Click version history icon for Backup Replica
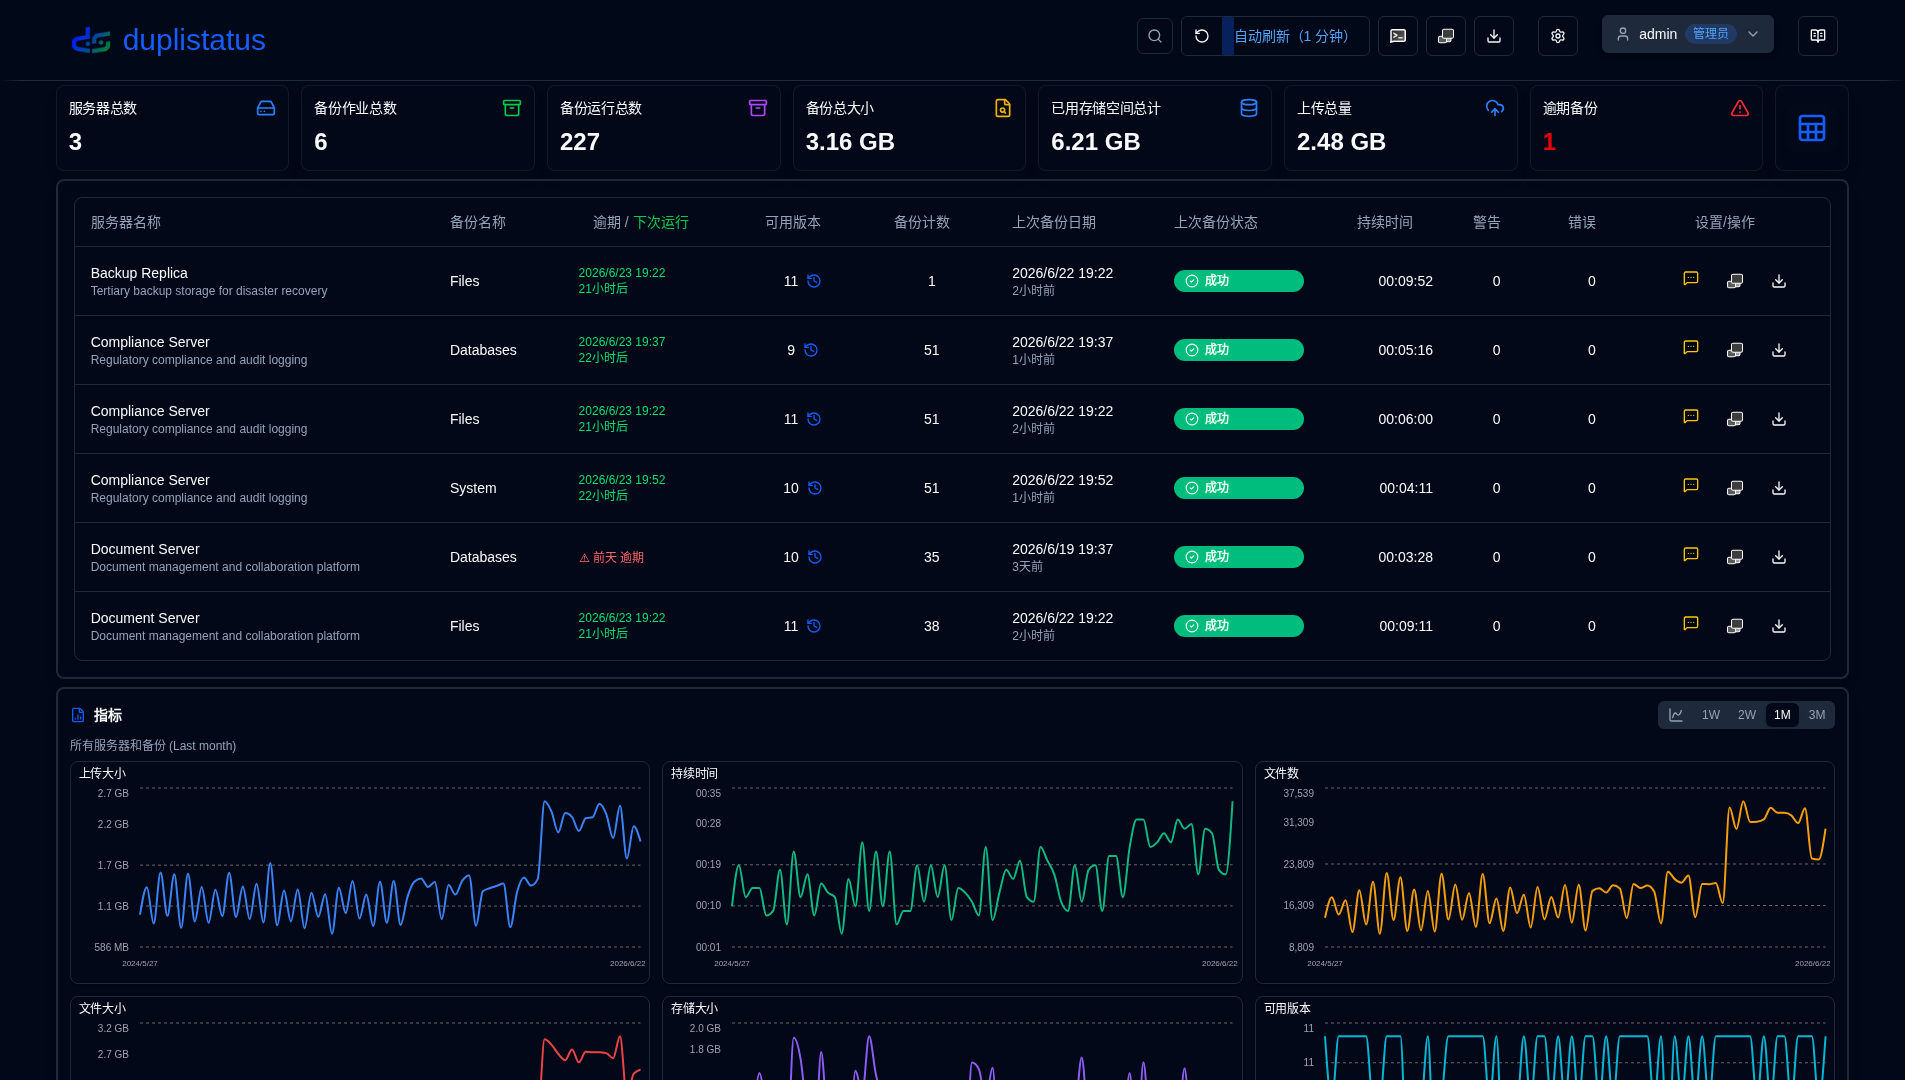Screen dimensions: 1905x1080 pos(814,281)
